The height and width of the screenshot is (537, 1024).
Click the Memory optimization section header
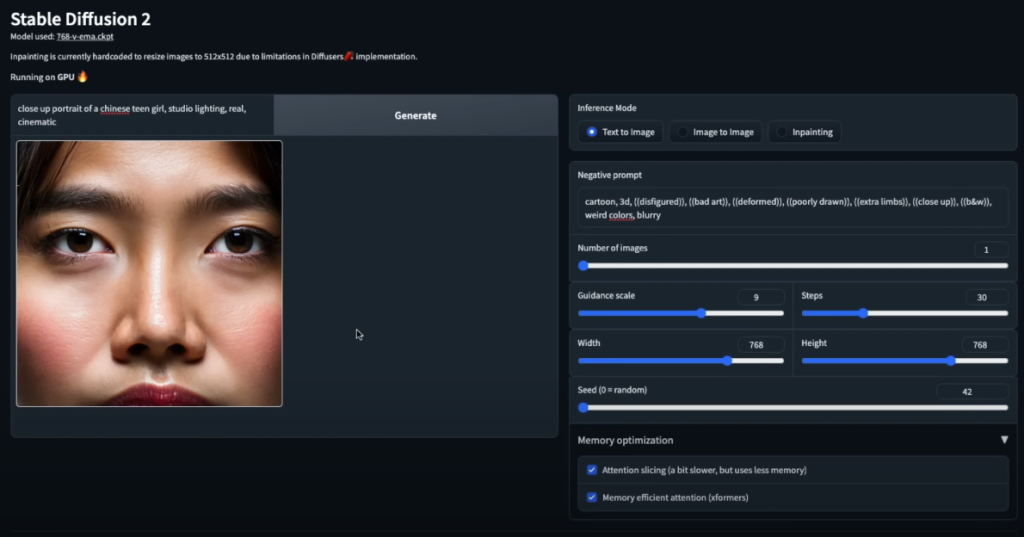625,440
